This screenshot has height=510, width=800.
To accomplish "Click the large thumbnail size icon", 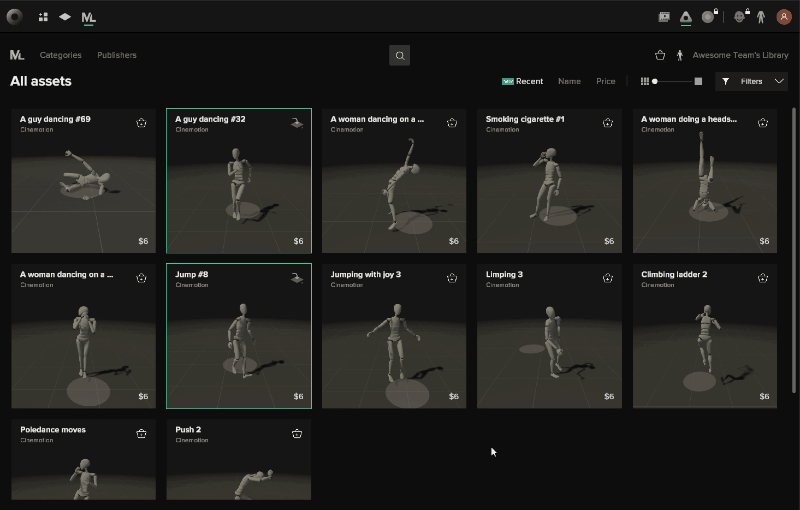I will click(698, 81).
